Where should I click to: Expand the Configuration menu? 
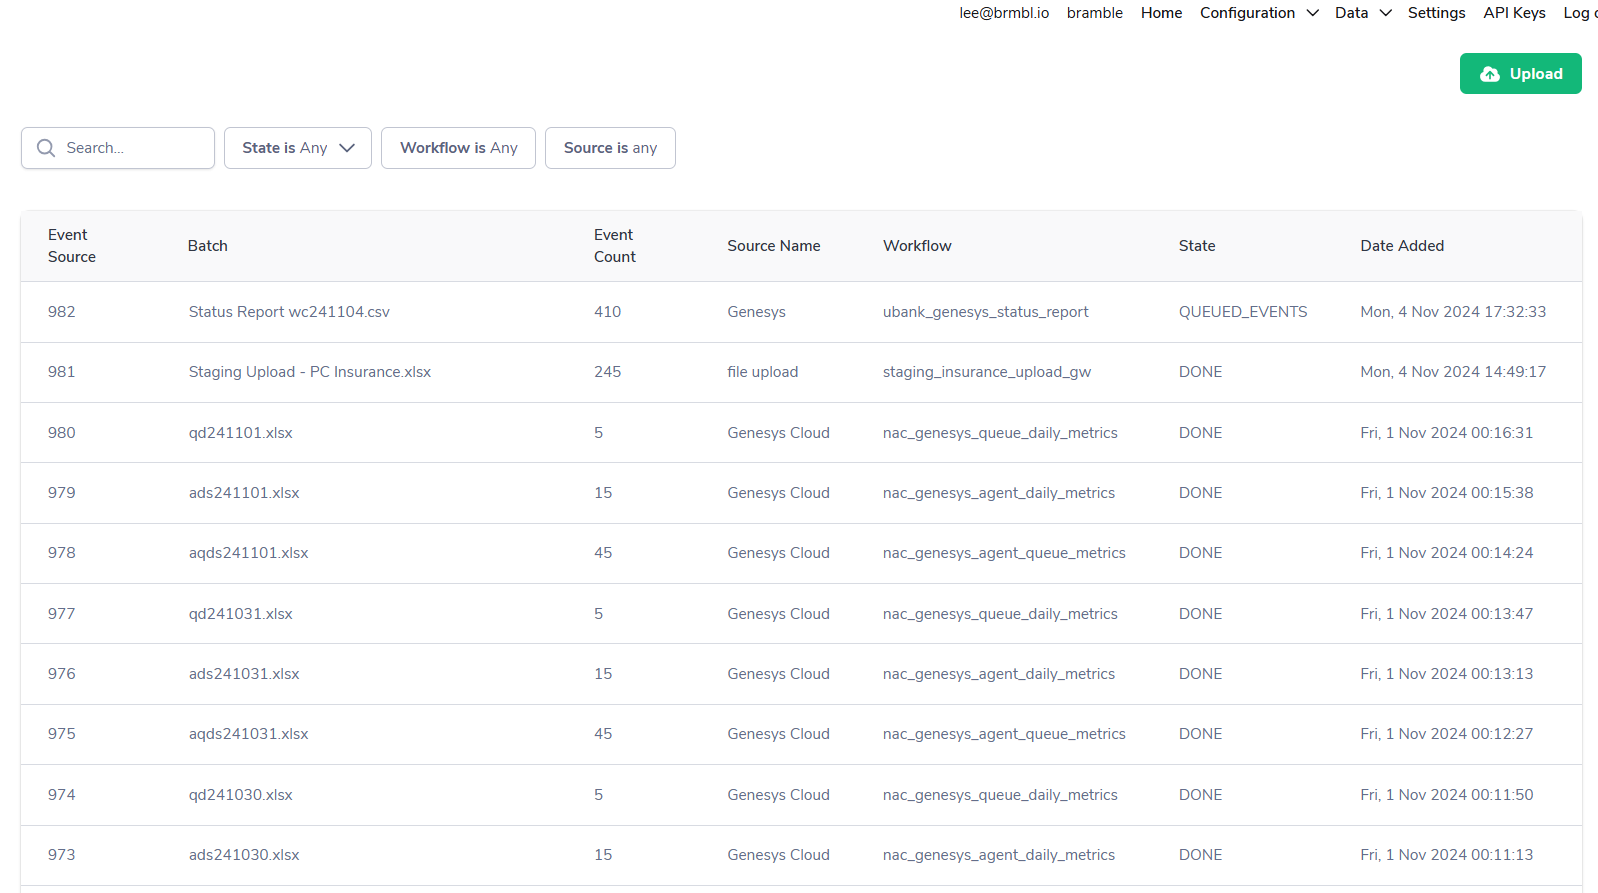[x=1259, y=13]
